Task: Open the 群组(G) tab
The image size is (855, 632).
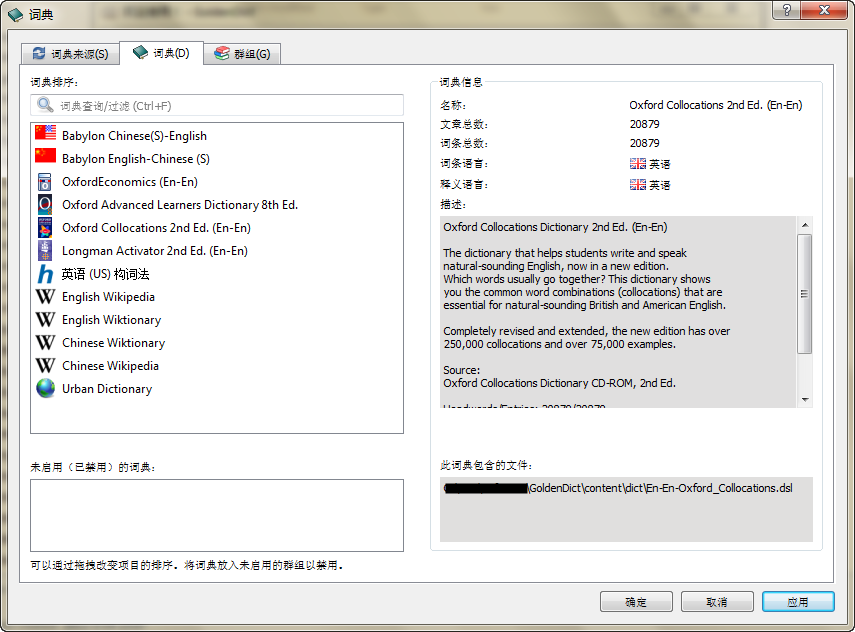Action: (x=242, y=54)
